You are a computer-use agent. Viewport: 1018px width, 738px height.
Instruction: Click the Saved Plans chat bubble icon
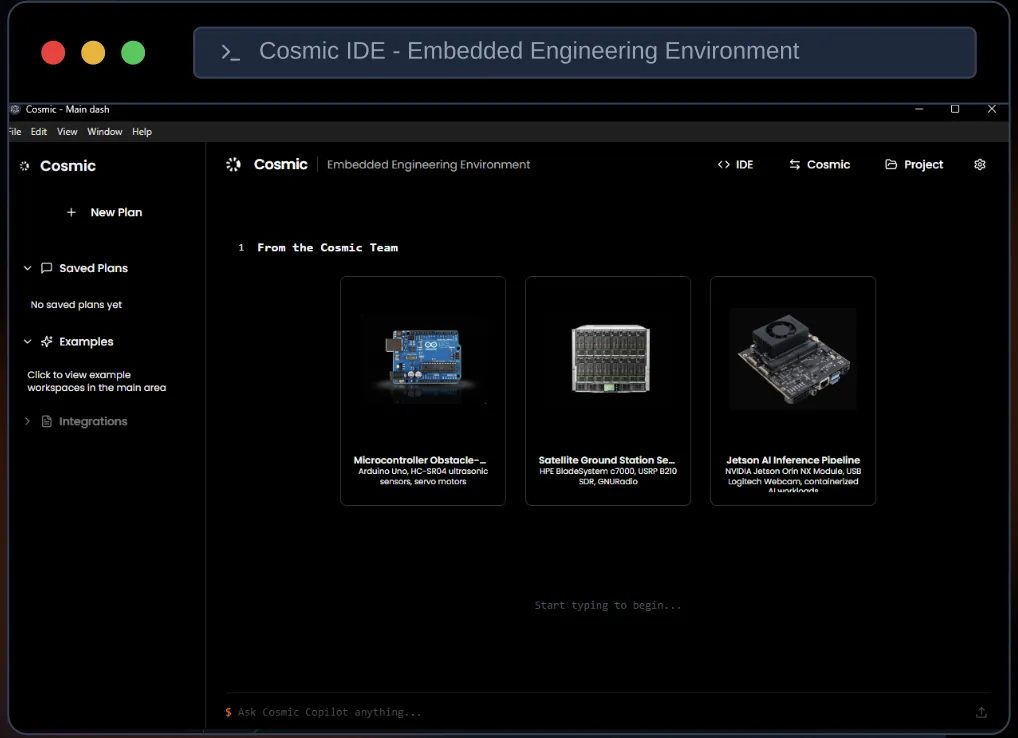click(x=47, y=268)
